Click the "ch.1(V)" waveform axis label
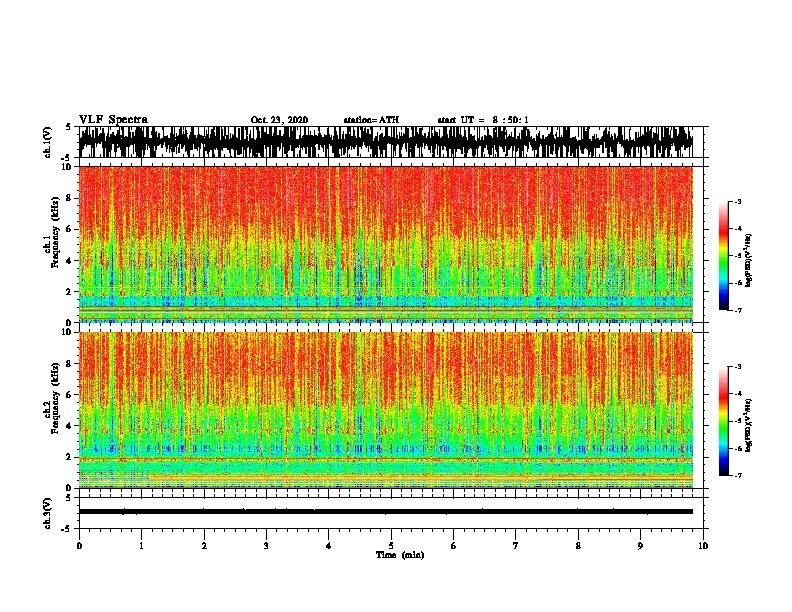 (x=48, y=142)
